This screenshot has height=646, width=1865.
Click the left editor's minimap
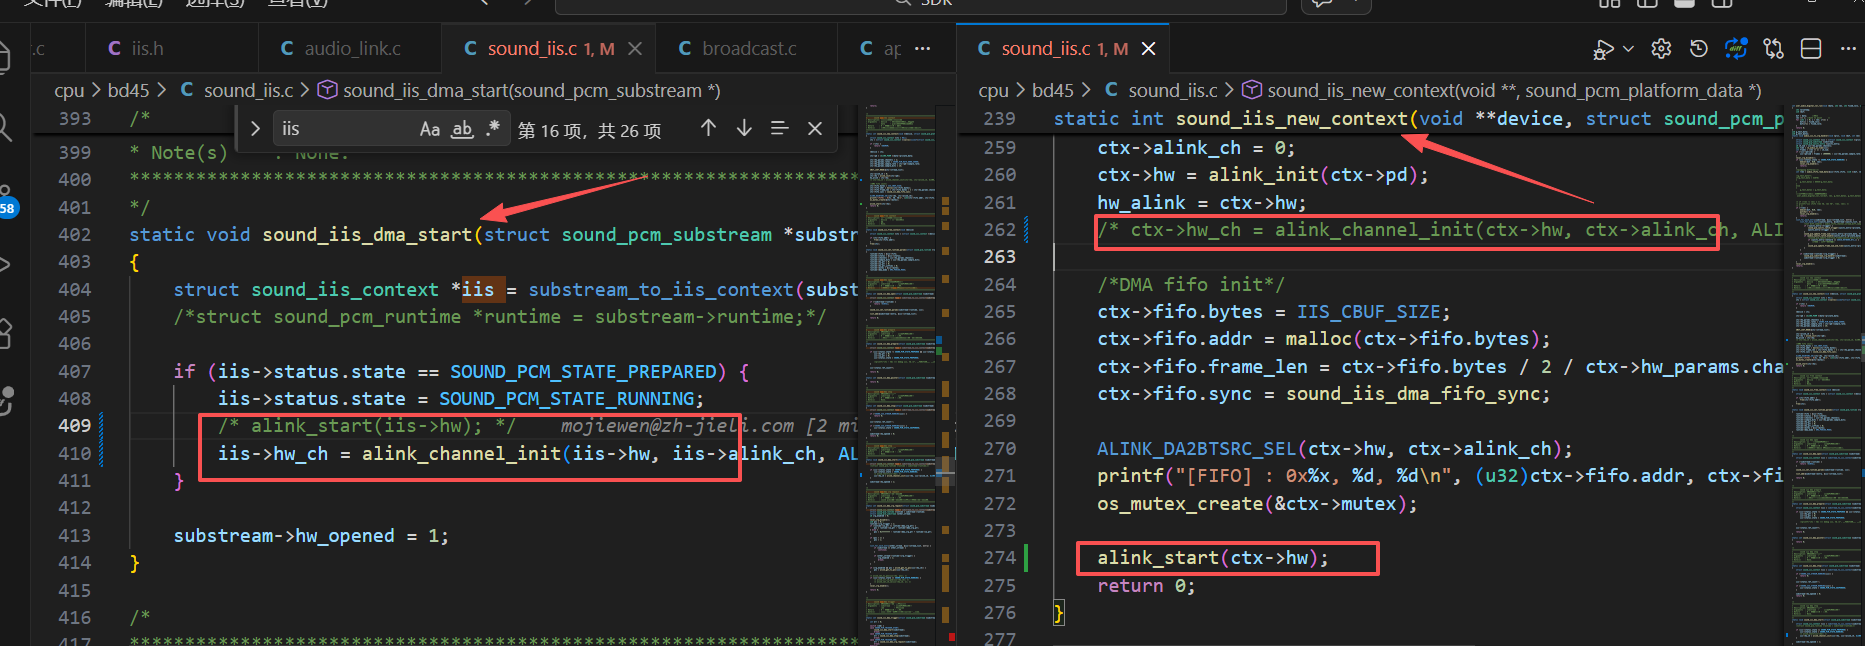(x=902, y=375)
